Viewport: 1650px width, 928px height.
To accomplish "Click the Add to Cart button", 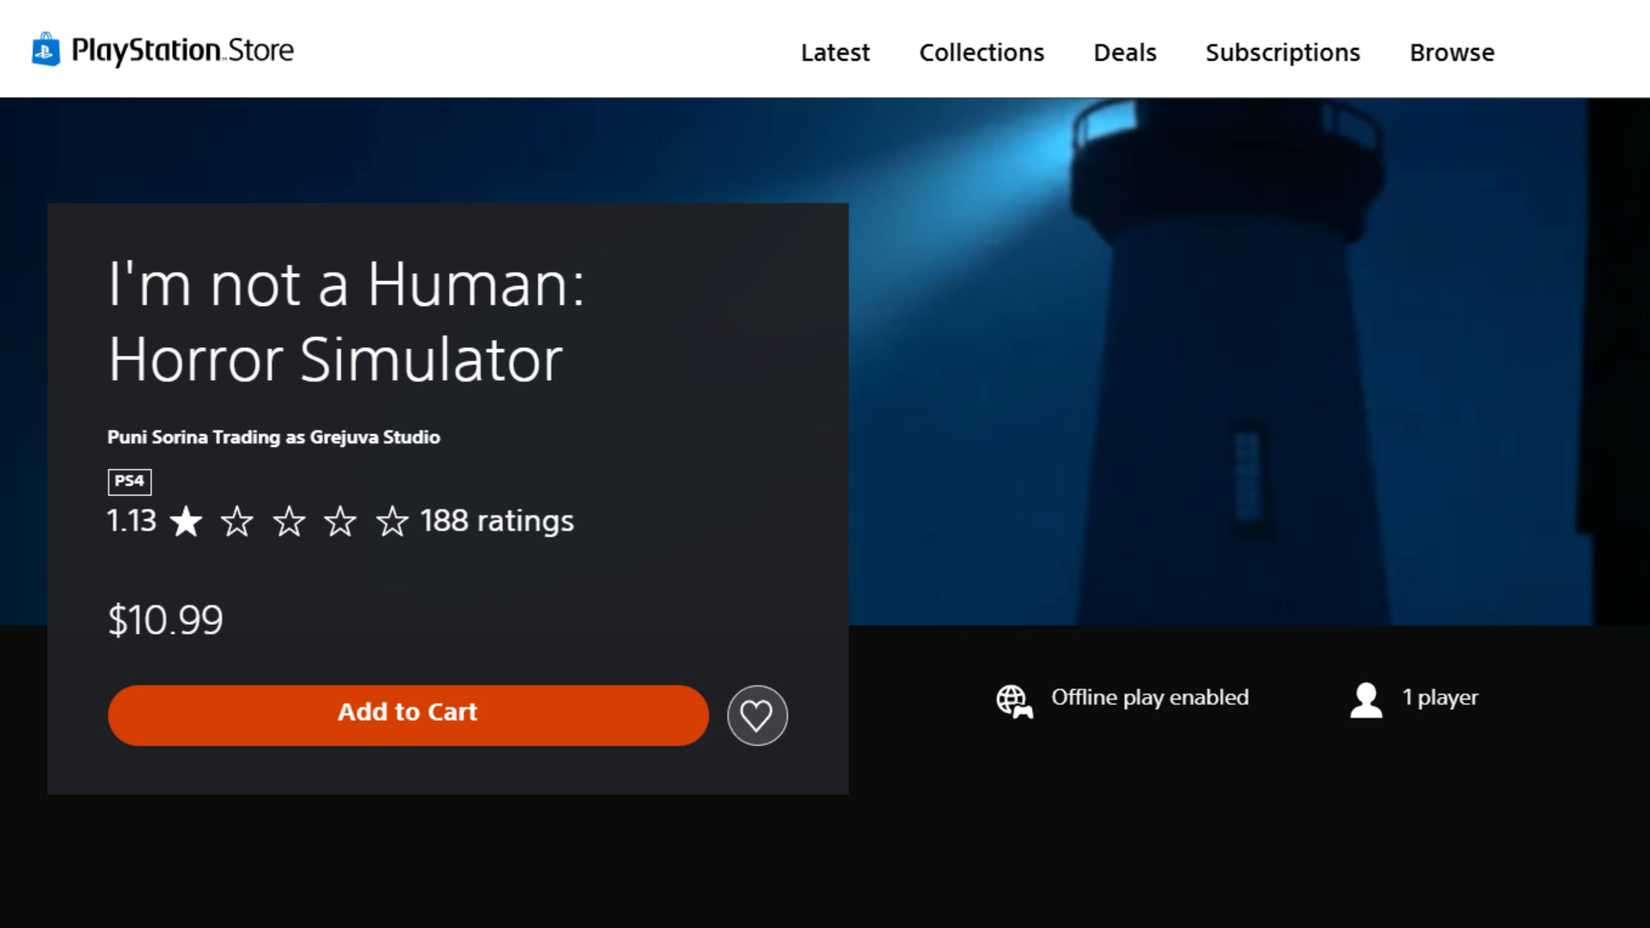I will pos(407,713).
